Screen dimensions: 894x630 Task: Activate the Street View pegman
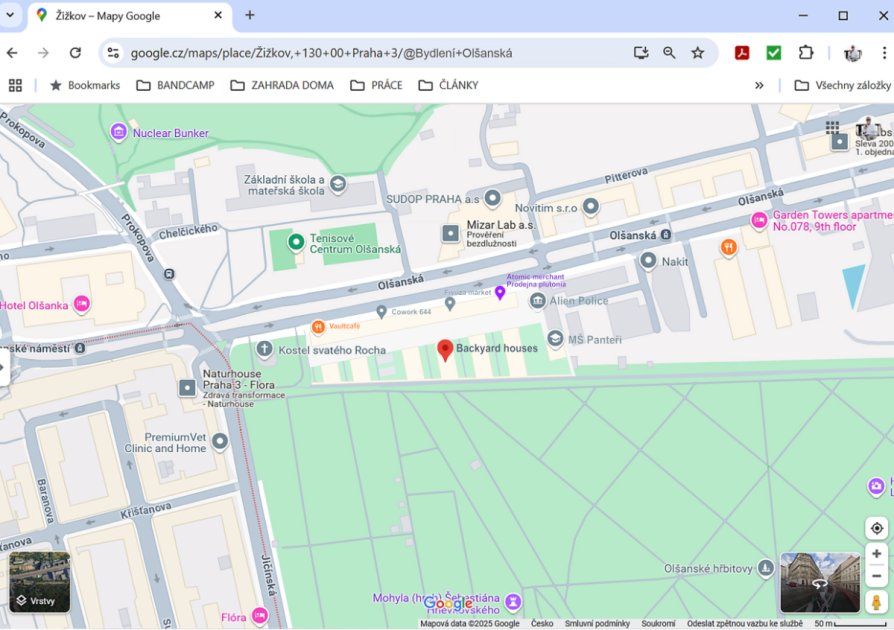pos(876,601)
